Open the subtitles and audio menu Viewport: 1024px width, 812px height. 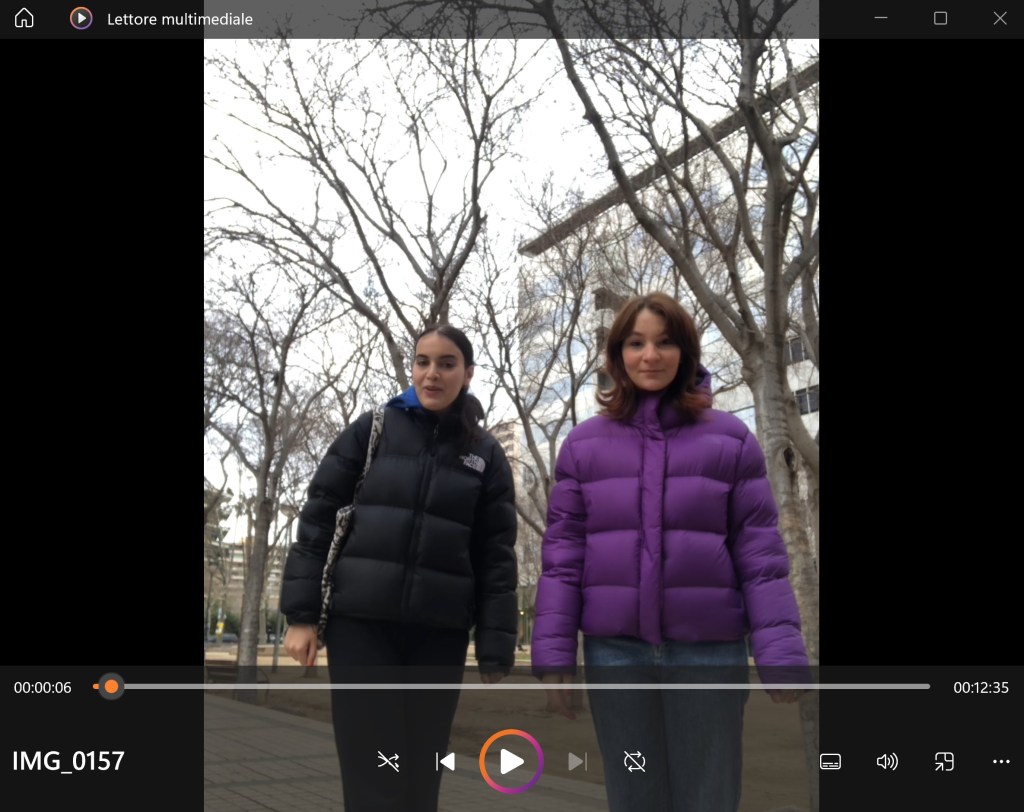click(830, 762)
